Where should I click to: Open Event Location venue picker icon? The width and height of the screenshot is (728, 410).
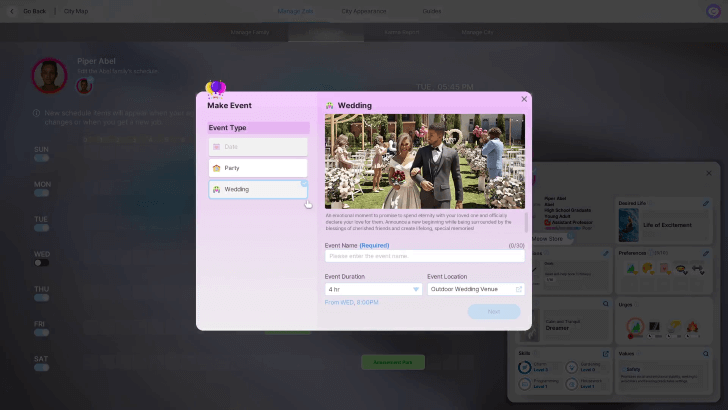click(518, 289)
